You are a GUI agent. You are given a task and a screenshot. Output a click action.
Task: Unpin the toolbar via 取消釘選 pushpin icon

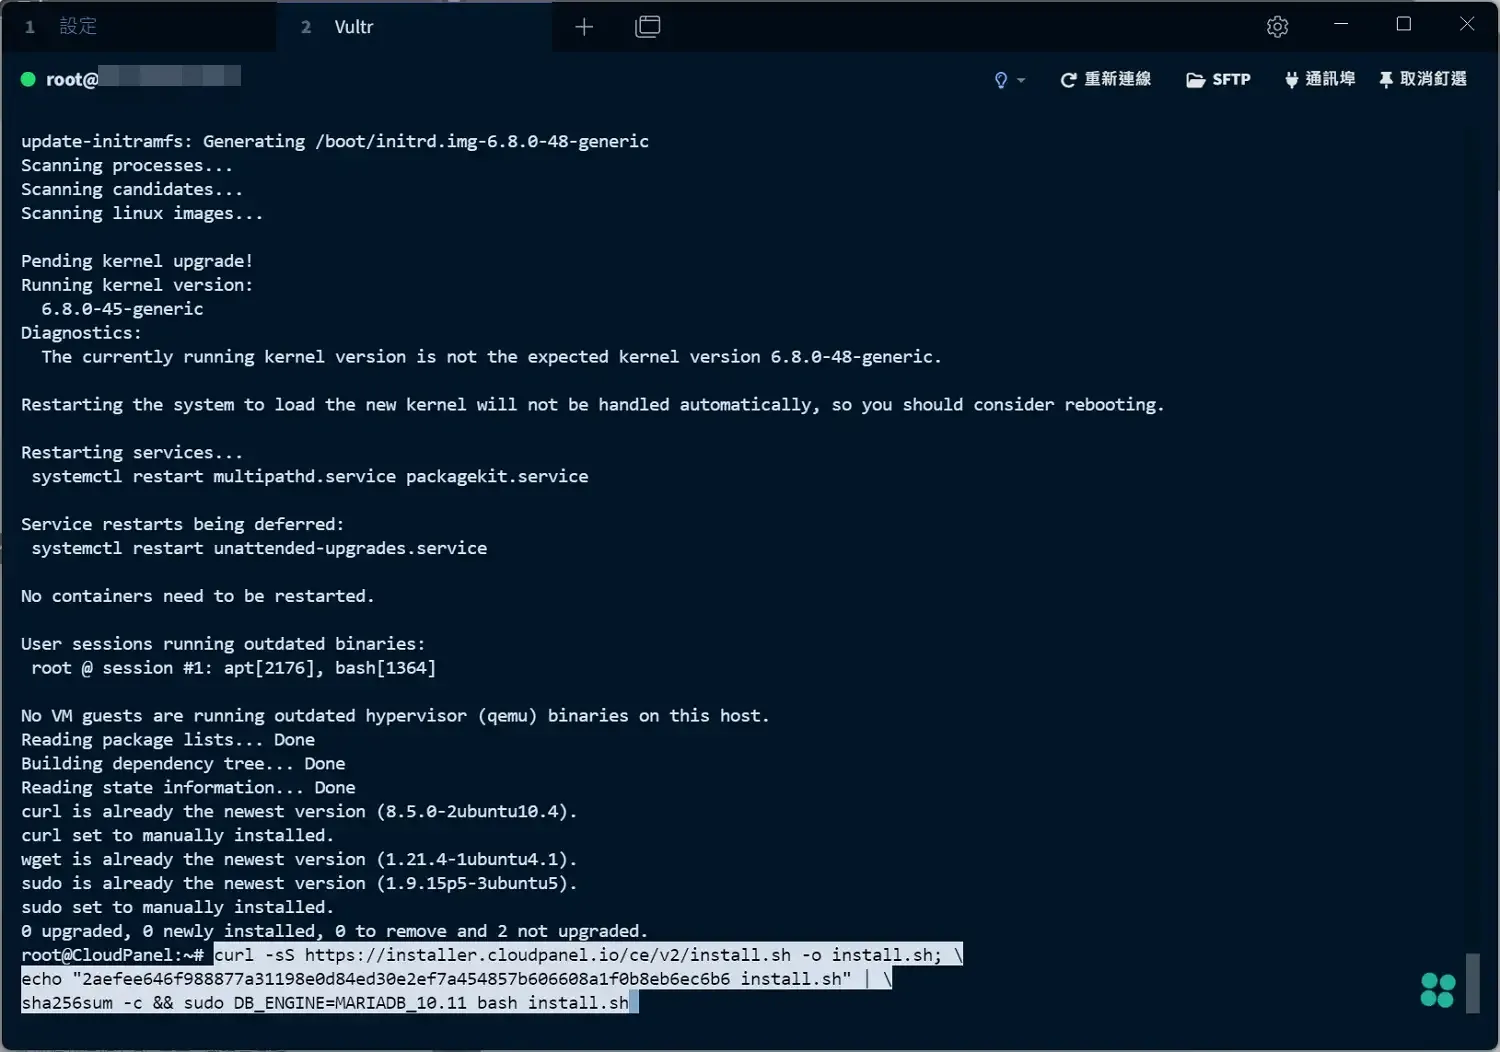1385,79
